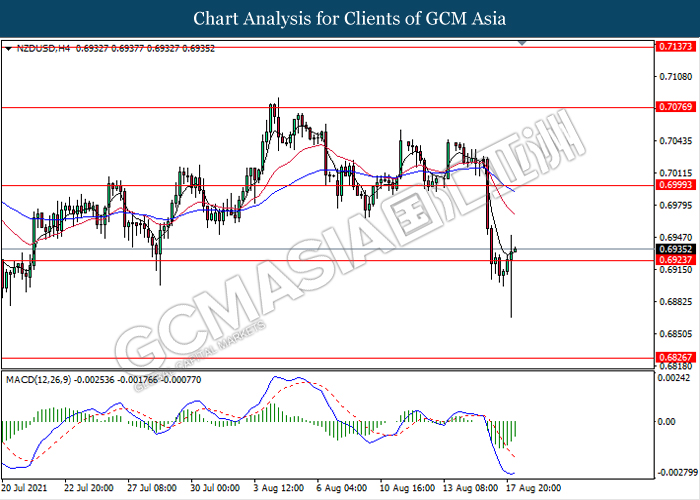Click the black triangle beside NZDUSD,H4
Image resolution: width=700 pixels, height=500 pixels.
(8, 49)
